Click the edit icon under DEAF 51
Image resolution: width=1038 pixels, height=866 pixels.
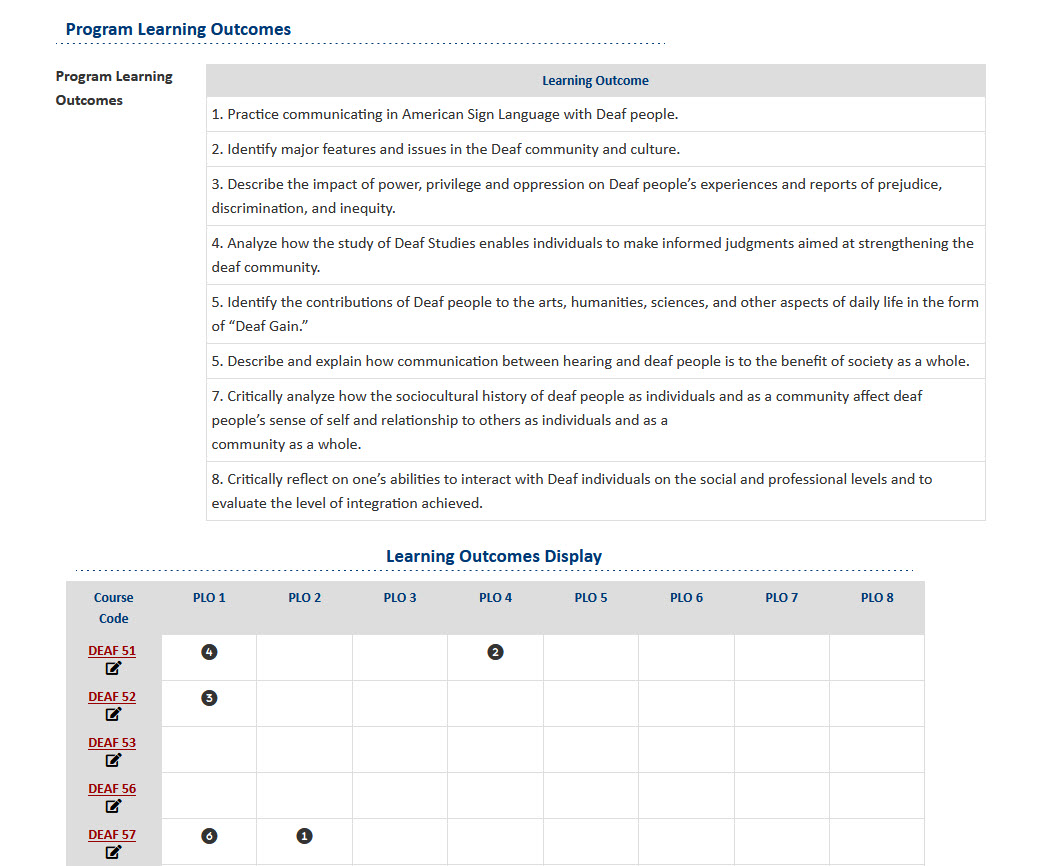tap(113, 668)
